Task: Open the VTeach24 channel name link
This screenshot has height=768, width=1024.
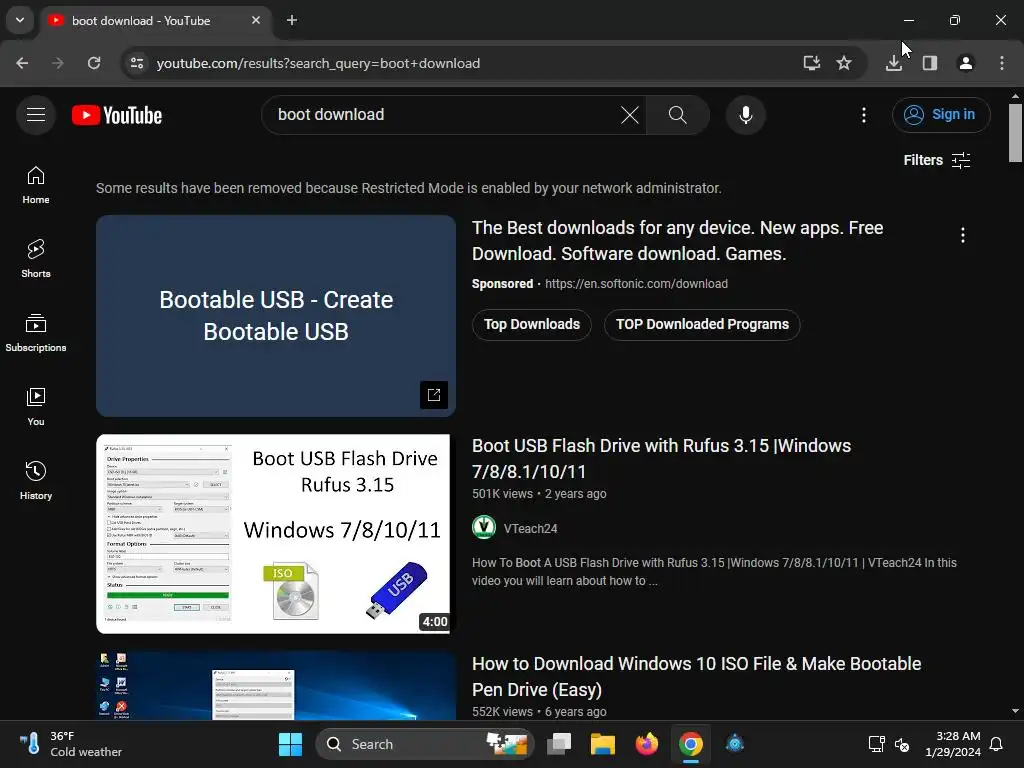Action: pos(530,528)
